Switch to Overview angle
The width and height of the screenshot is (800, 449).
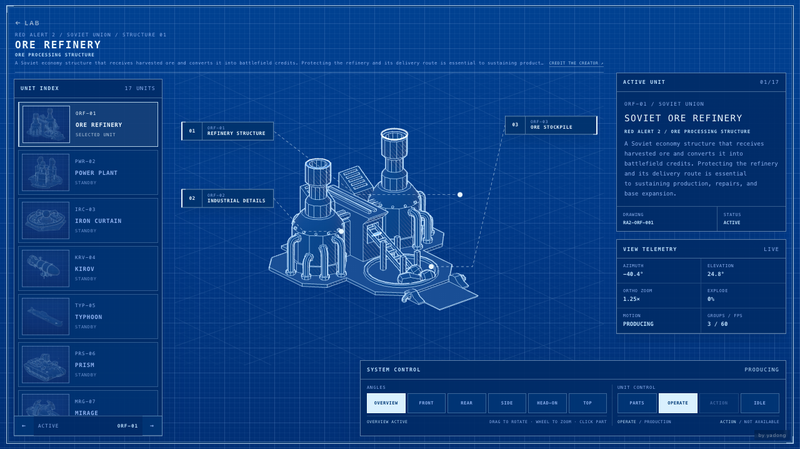tap(386, 403)
